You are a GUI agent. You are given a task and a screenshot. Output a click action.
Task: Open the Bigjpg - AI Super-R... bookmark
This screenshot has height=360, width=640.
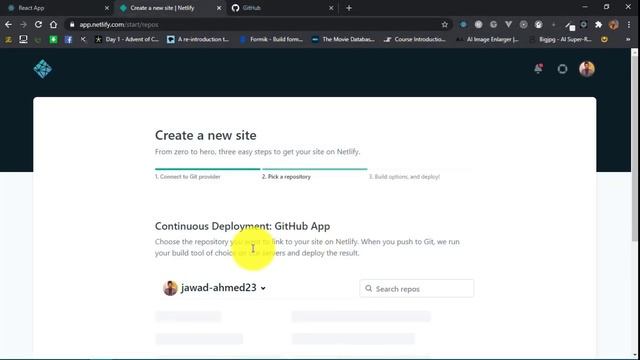pyautogui.click(x=560, y=40)
